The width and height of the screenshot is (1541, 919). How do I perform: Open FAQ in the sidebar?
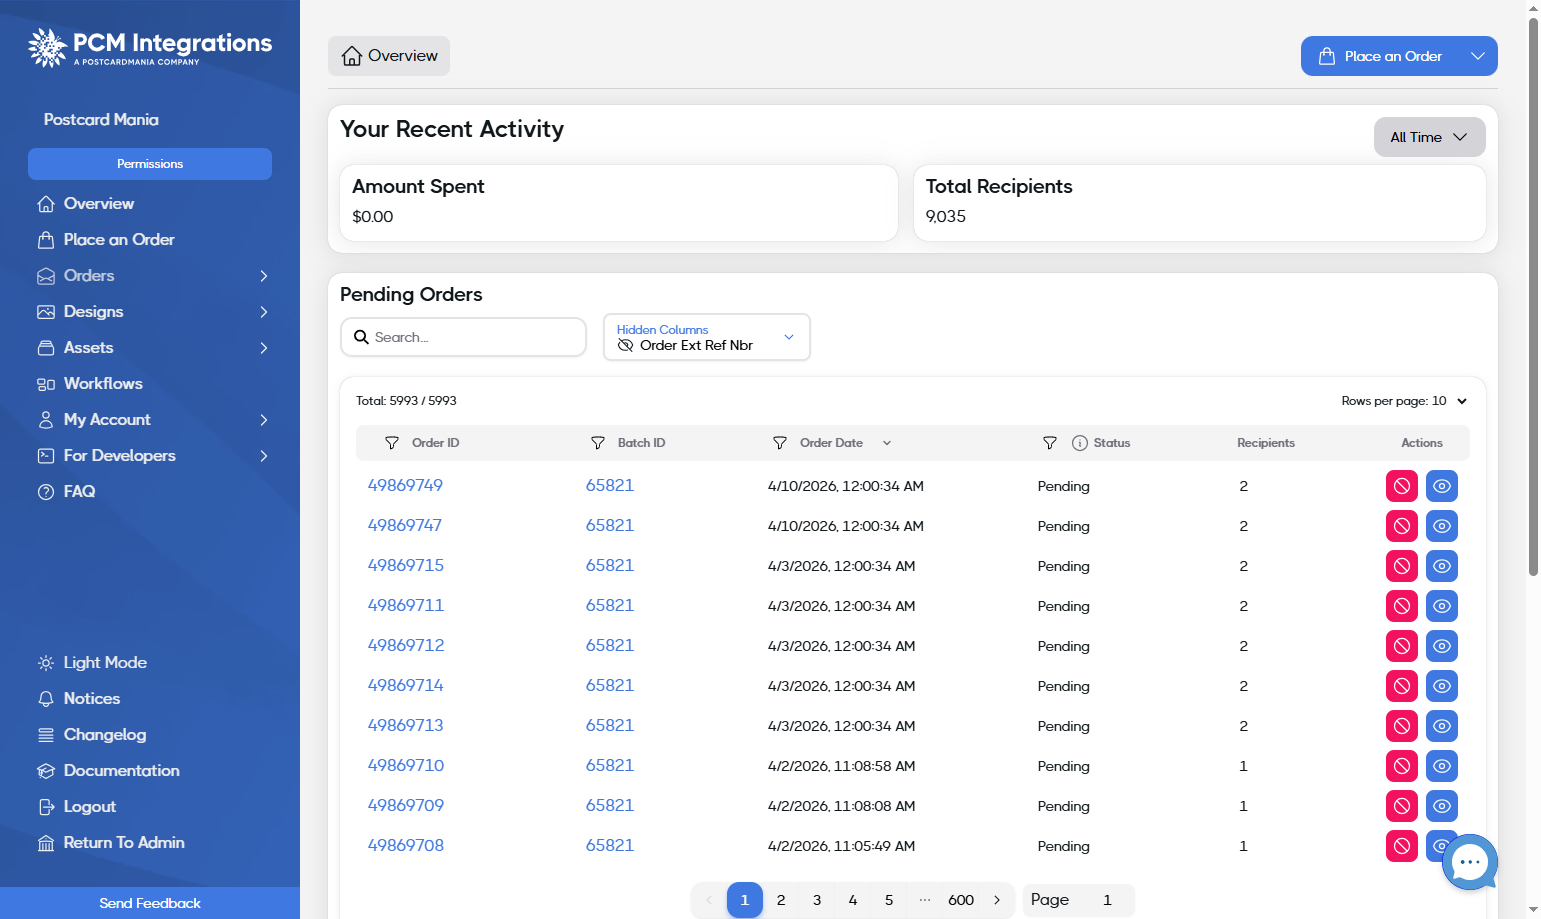pos(66,492)
